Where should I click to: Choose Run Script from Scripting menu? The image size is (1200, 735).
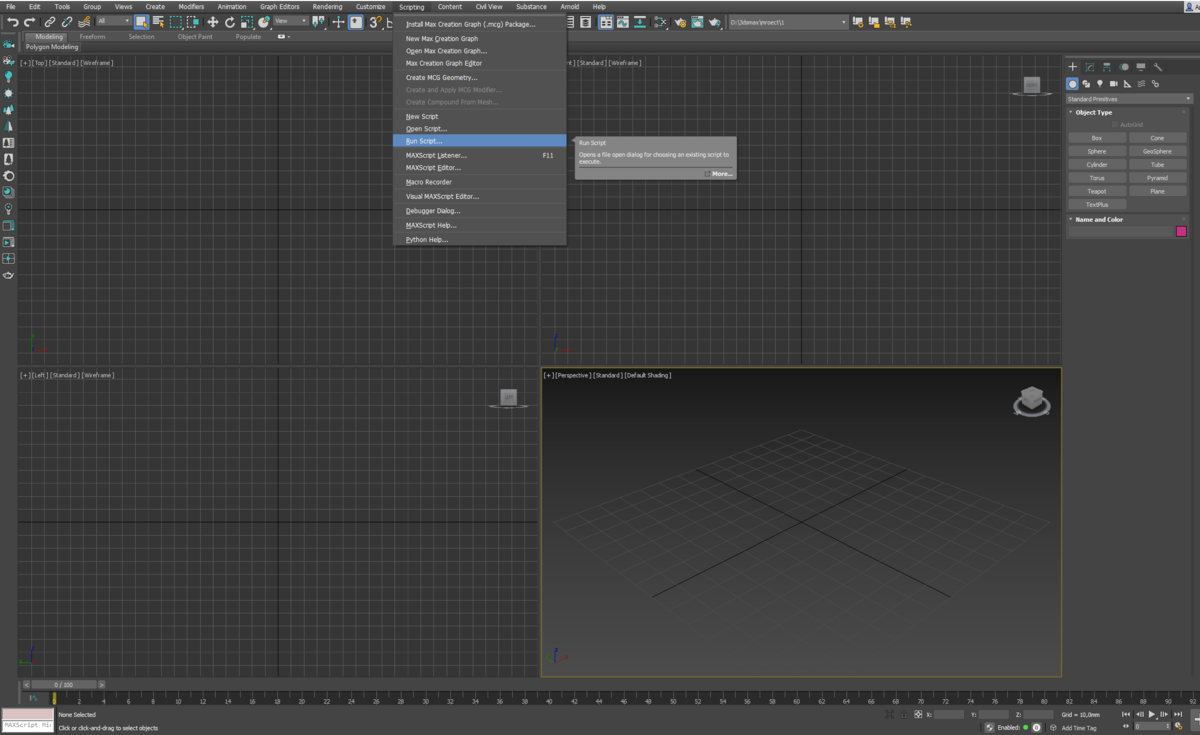click(x=424, y=141)
